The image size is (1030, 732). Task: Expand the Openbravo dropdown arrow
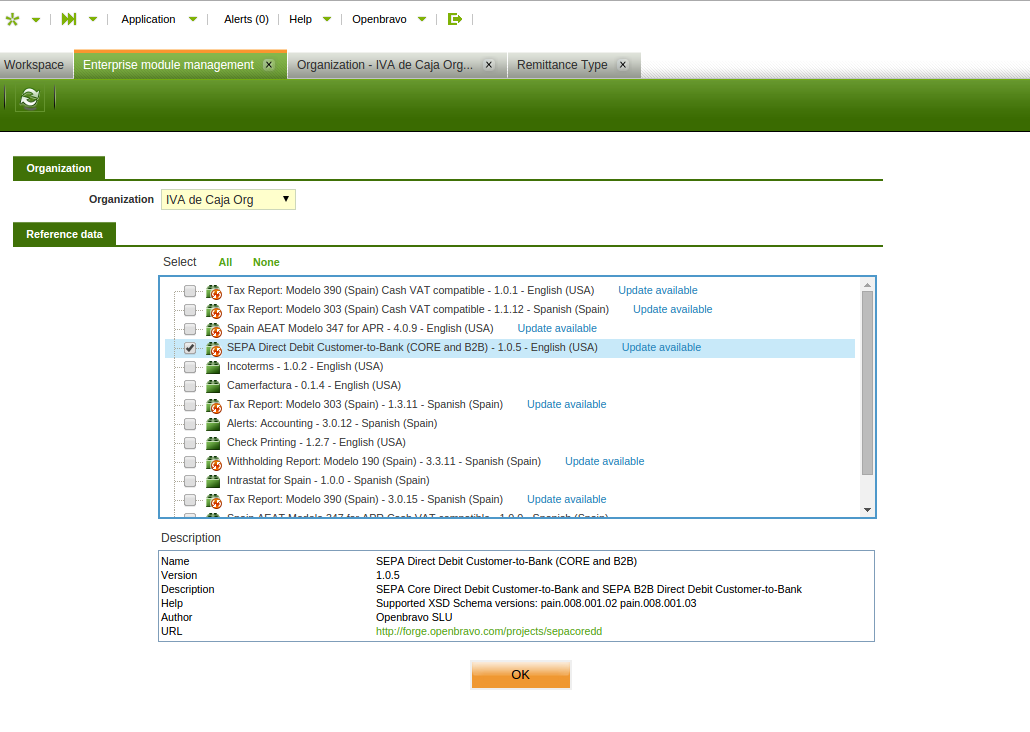pyautogui.click(x=422, y=19)
